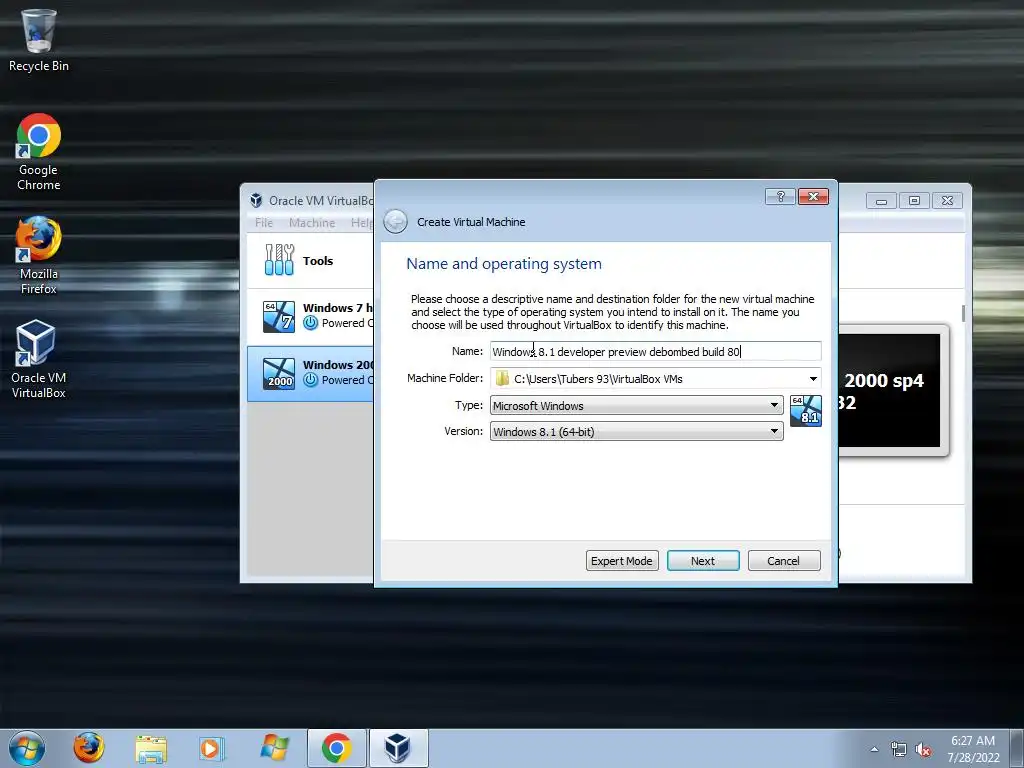Click the network tray icon
The height and width of the screenshot is (768, 1024).
click(x=899, y=750)
